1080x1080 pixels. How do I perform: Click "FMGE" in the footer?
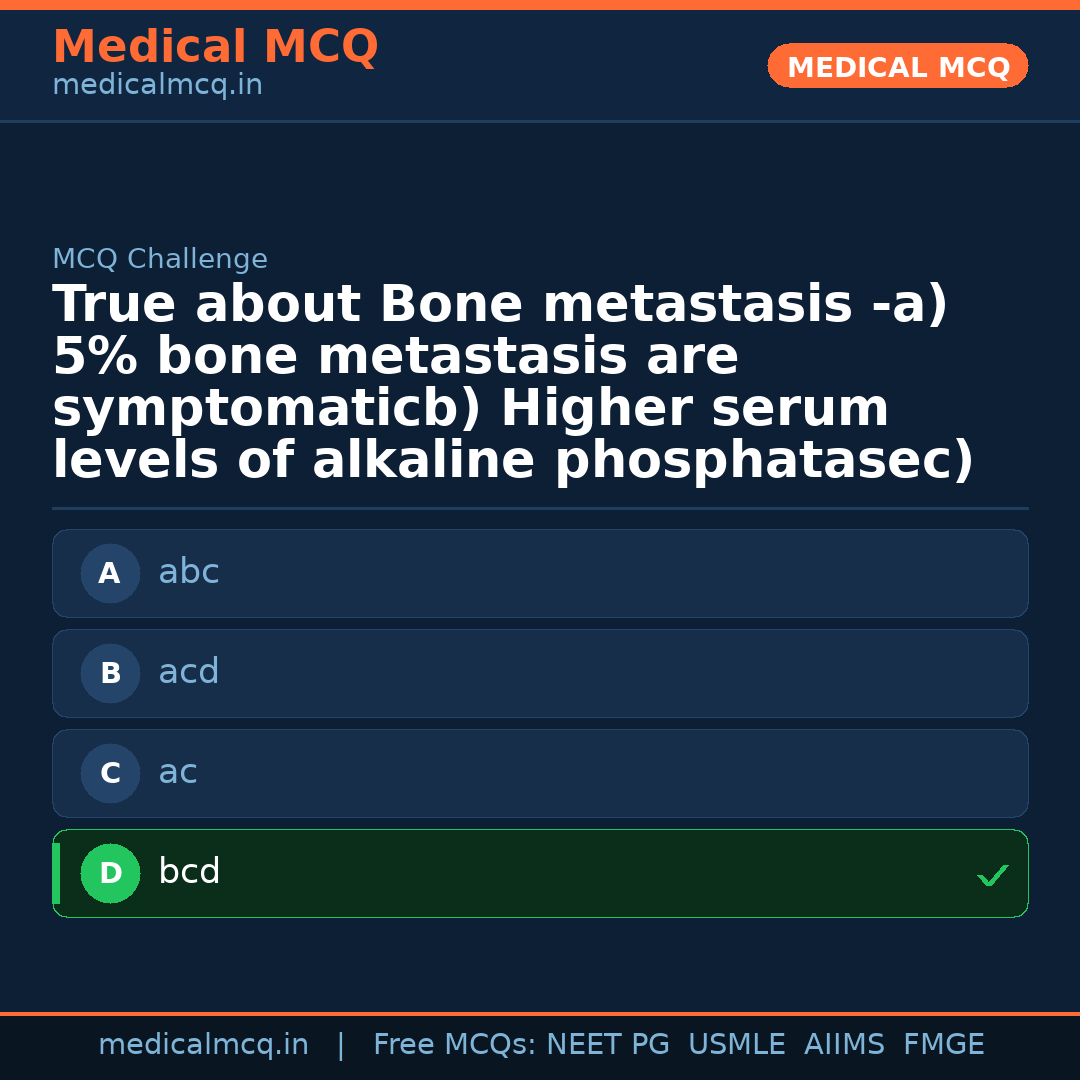click(944, 1045)
